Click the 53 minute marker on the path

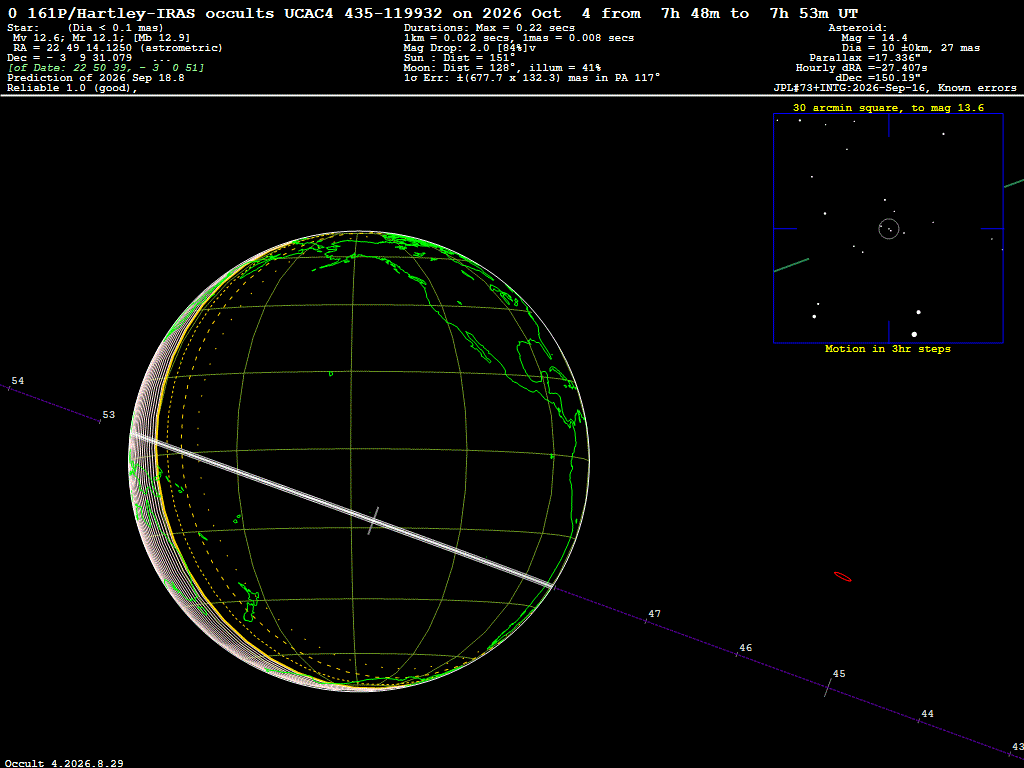108,415
